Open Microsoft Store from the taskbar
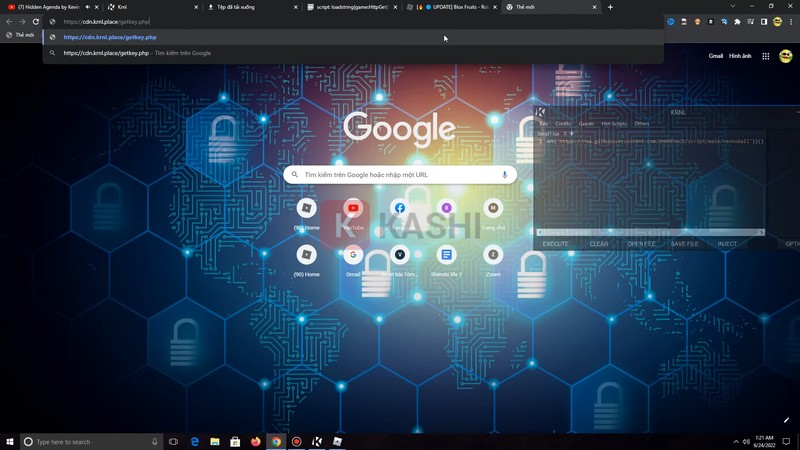 [x=235, y=442]
